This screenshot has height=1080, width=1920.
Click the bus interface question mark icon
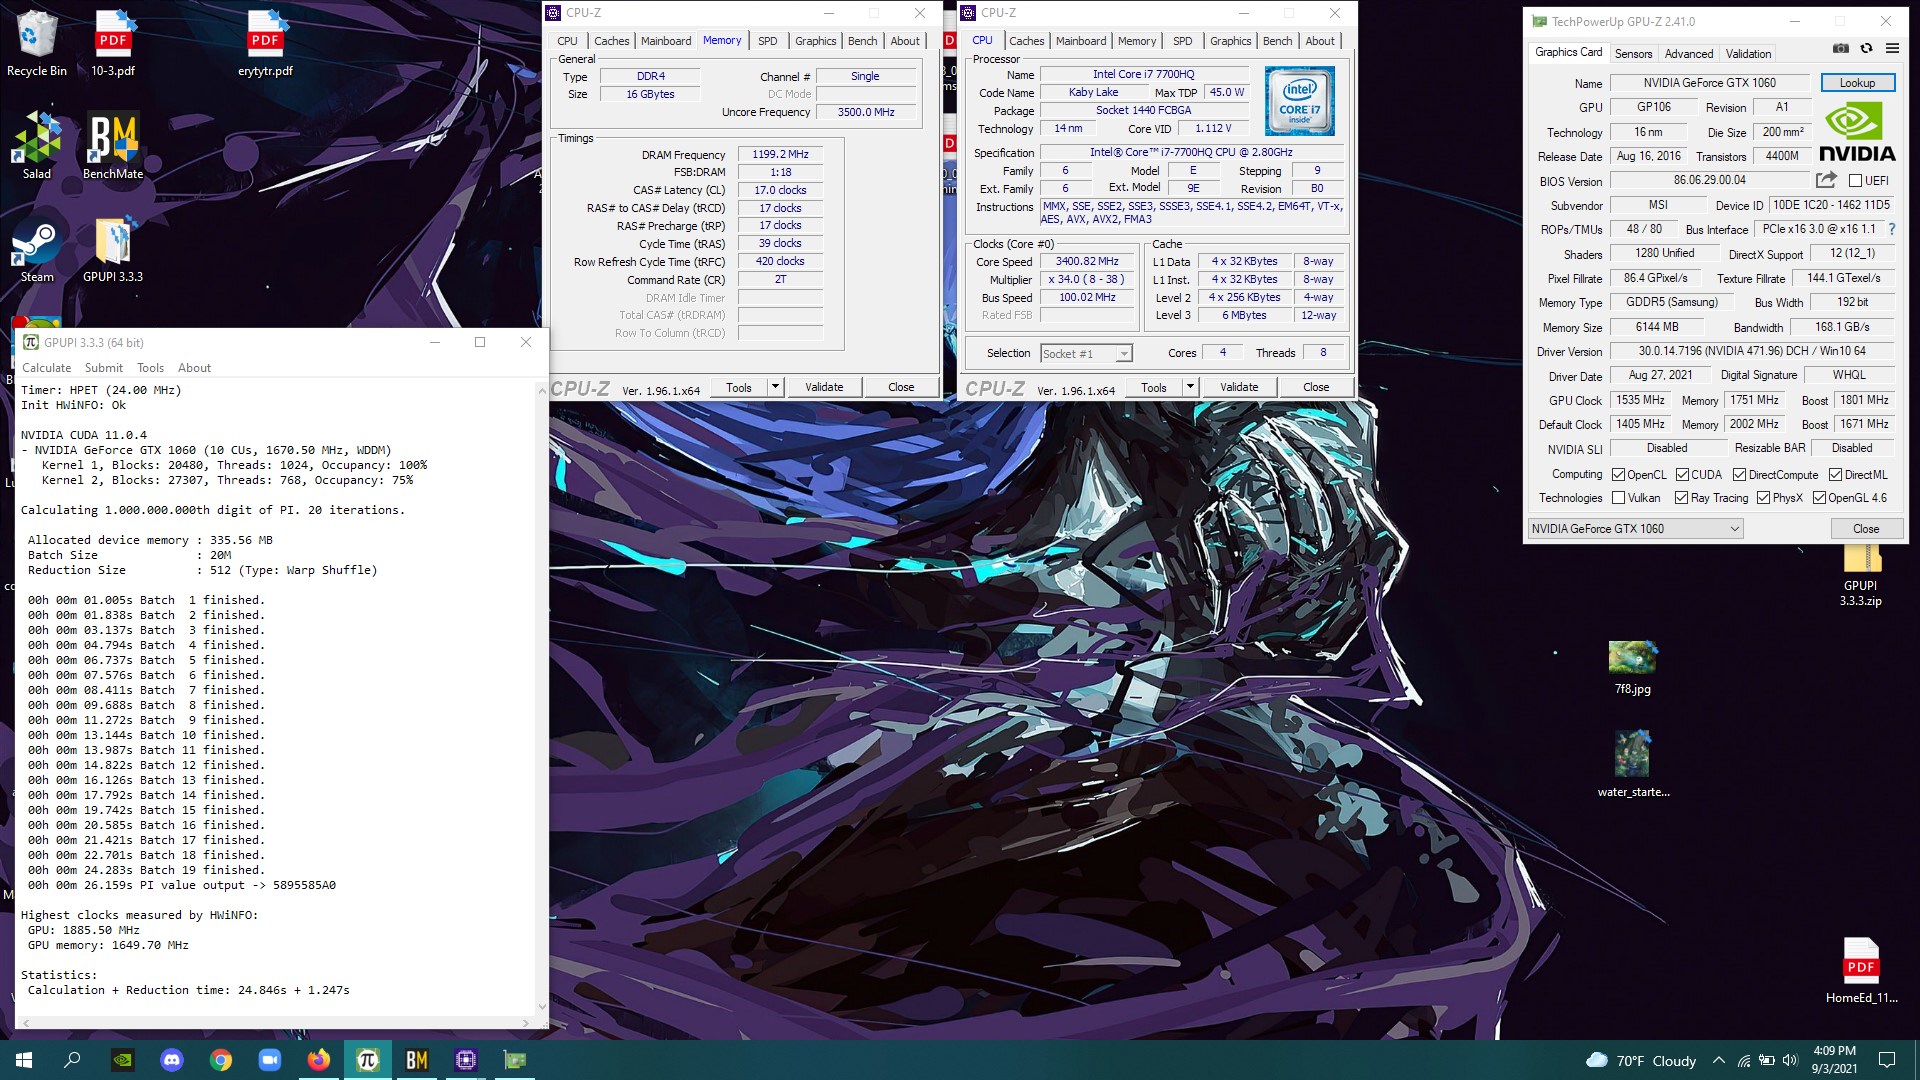pyautogui.click(x=1892, y=229)
